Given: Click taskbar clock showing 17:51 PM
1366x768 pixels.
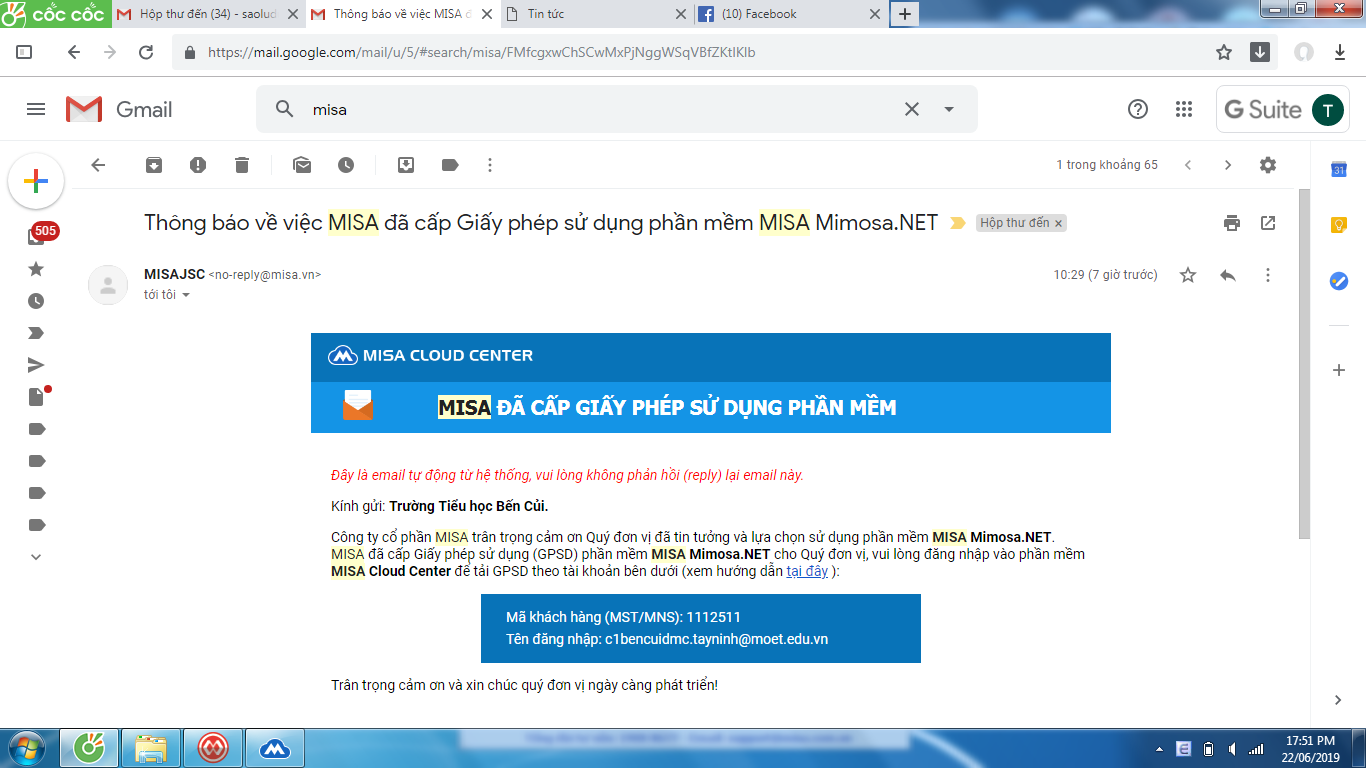Looking at the screenshot, I should coord(1310,747).
